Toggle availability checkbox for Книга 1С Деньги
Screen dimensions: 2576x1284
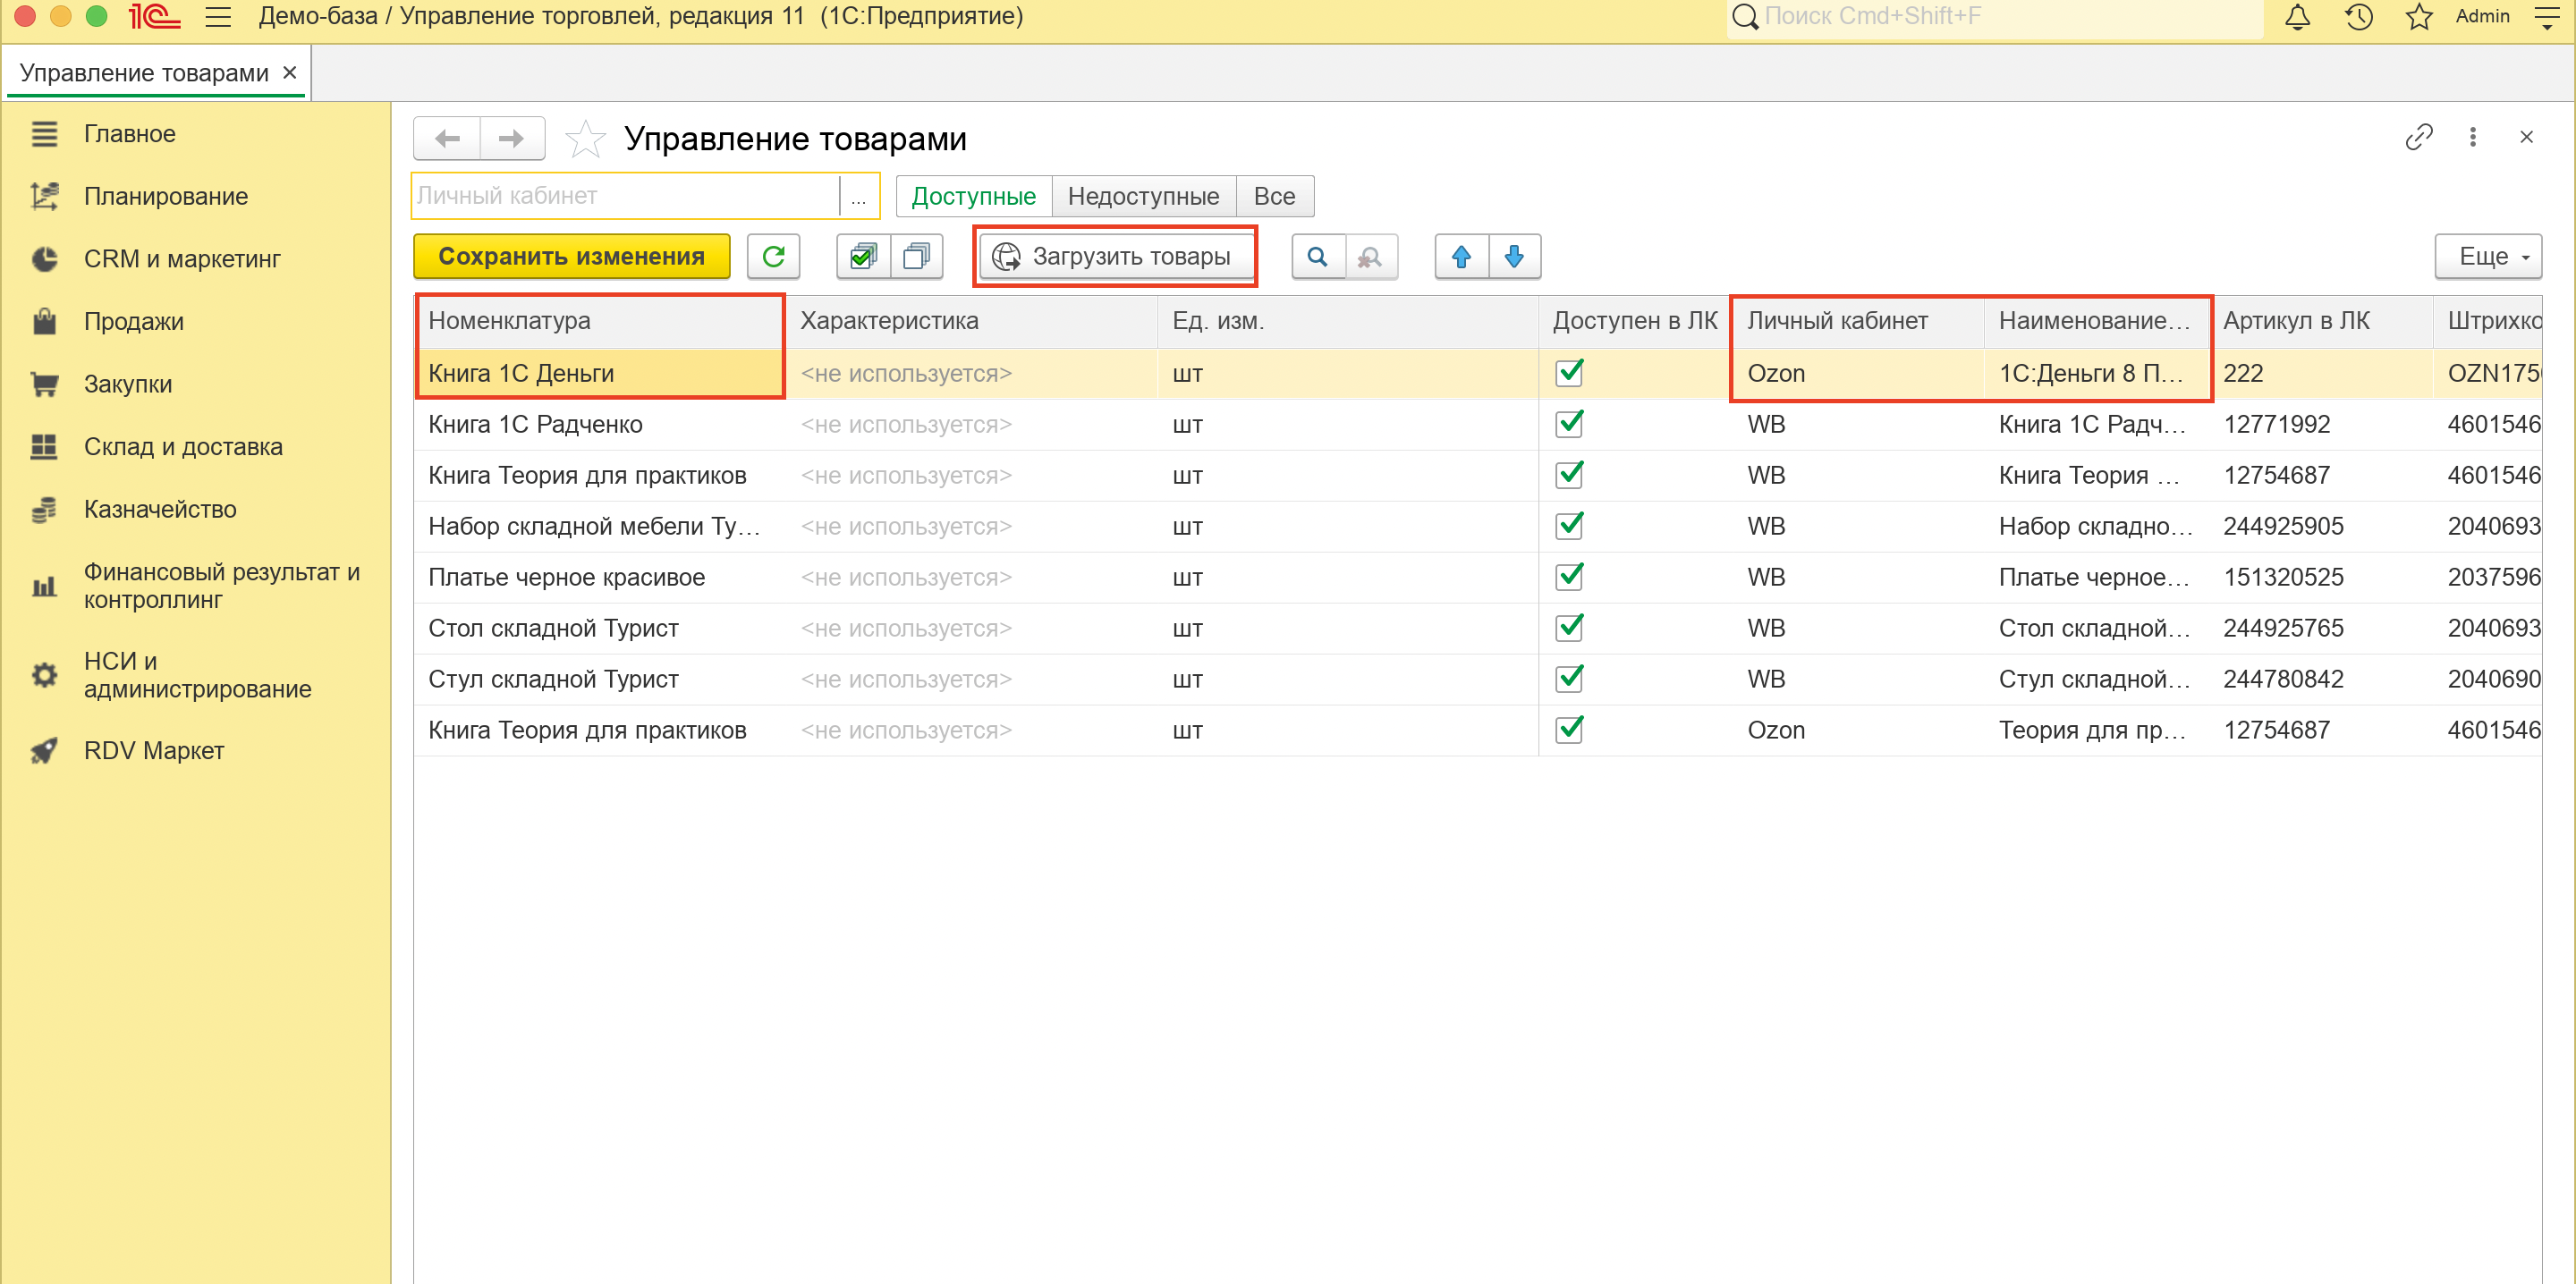[x=1569, y=372]
